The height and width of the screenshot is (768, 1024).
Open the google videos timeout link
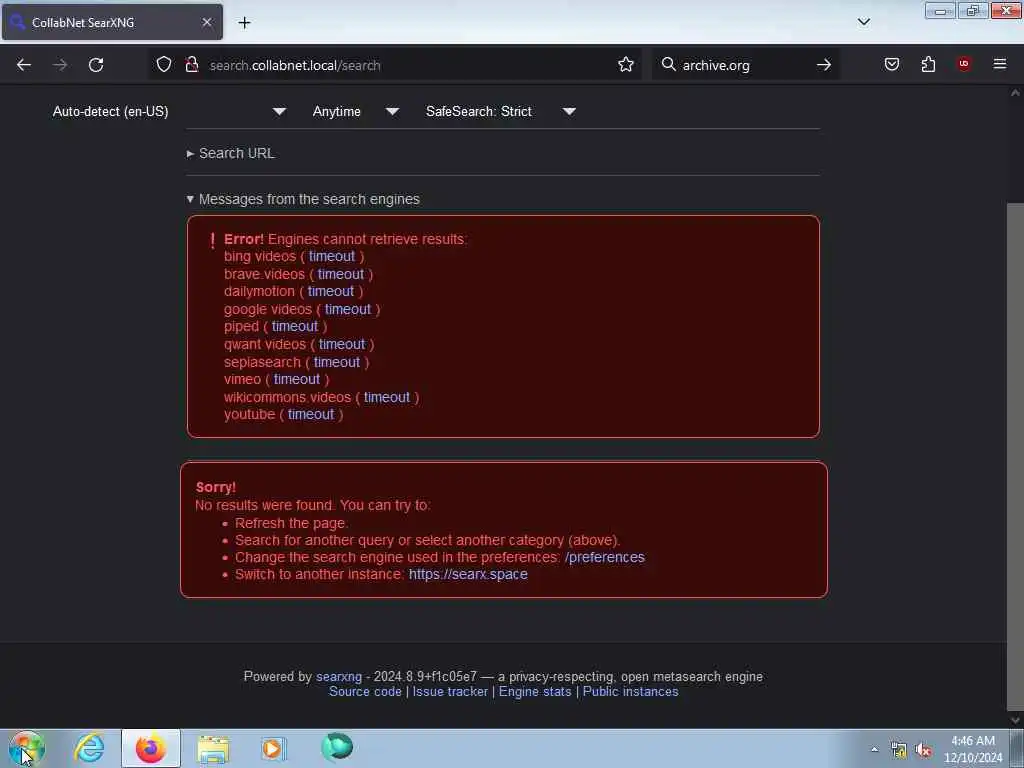[x=347, y=310]
